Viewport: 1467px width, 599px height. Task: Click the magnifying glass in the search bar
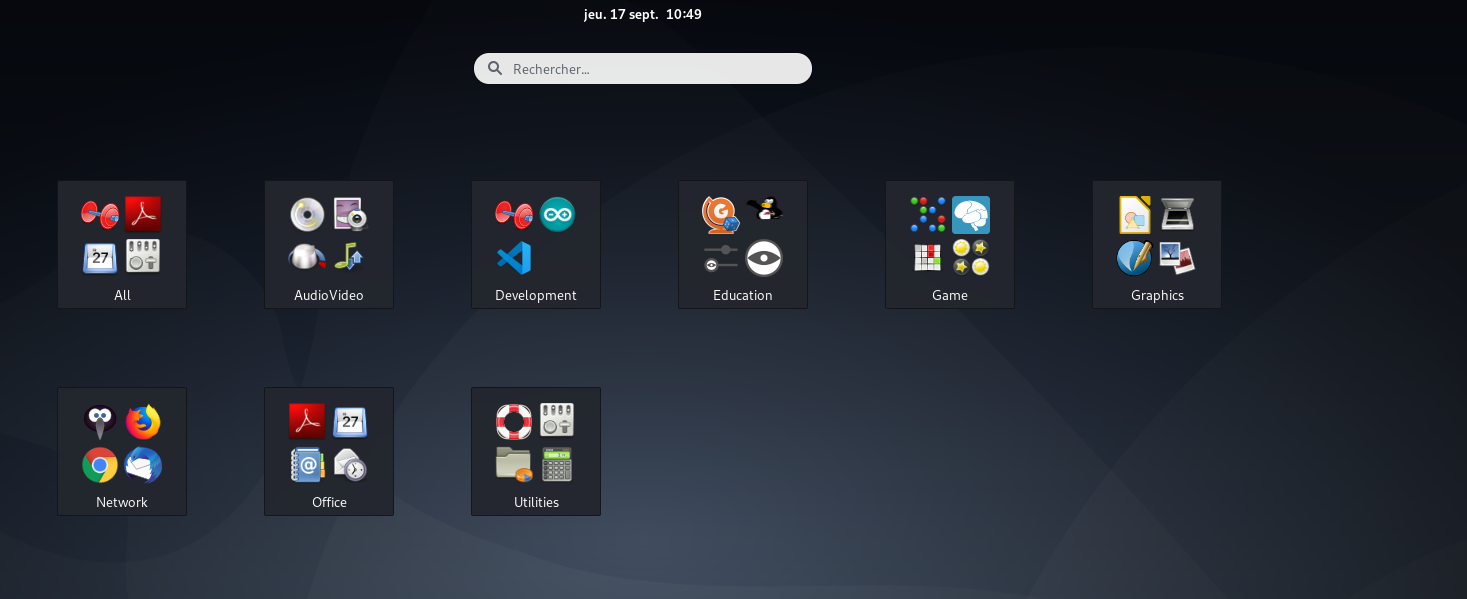coord(495,68)
